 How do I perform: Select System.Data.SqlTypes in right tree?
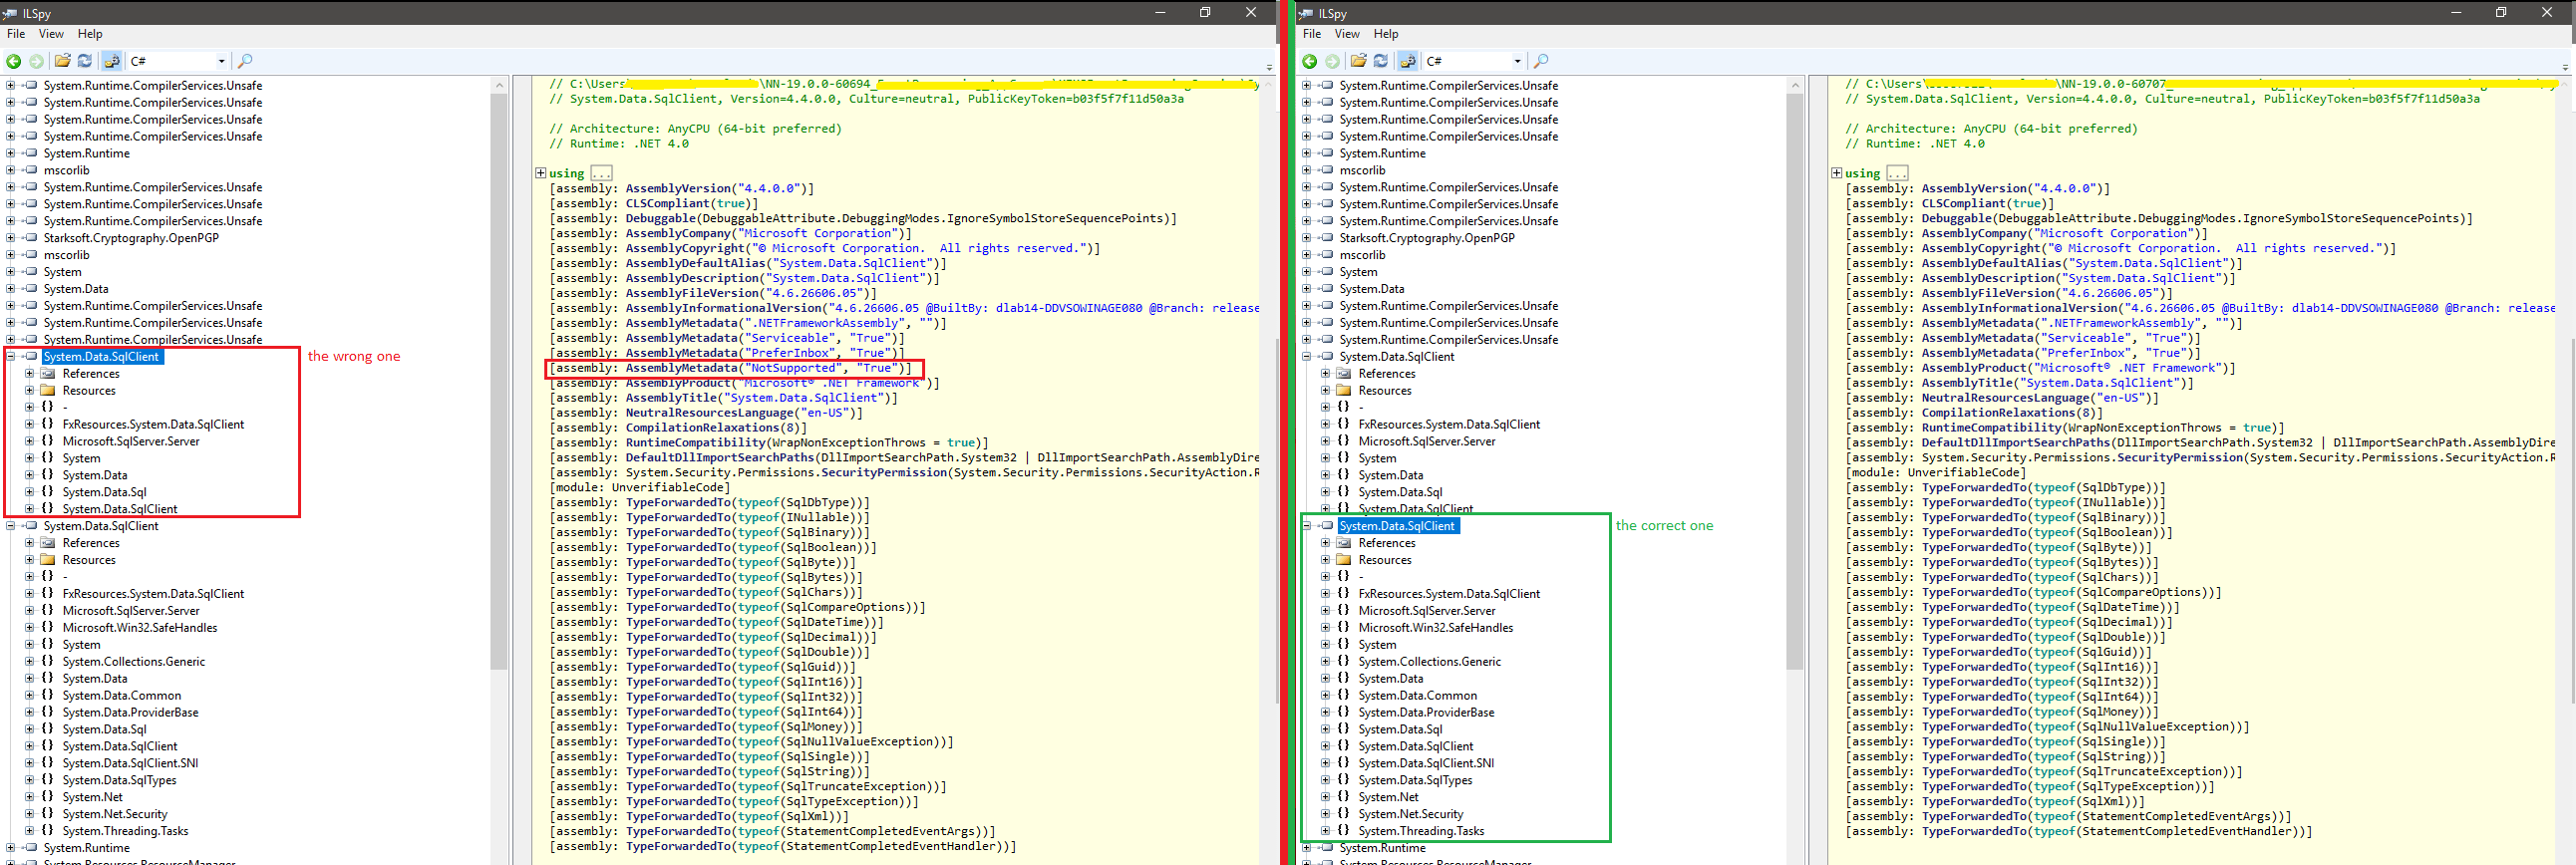tap(1415, 780)
